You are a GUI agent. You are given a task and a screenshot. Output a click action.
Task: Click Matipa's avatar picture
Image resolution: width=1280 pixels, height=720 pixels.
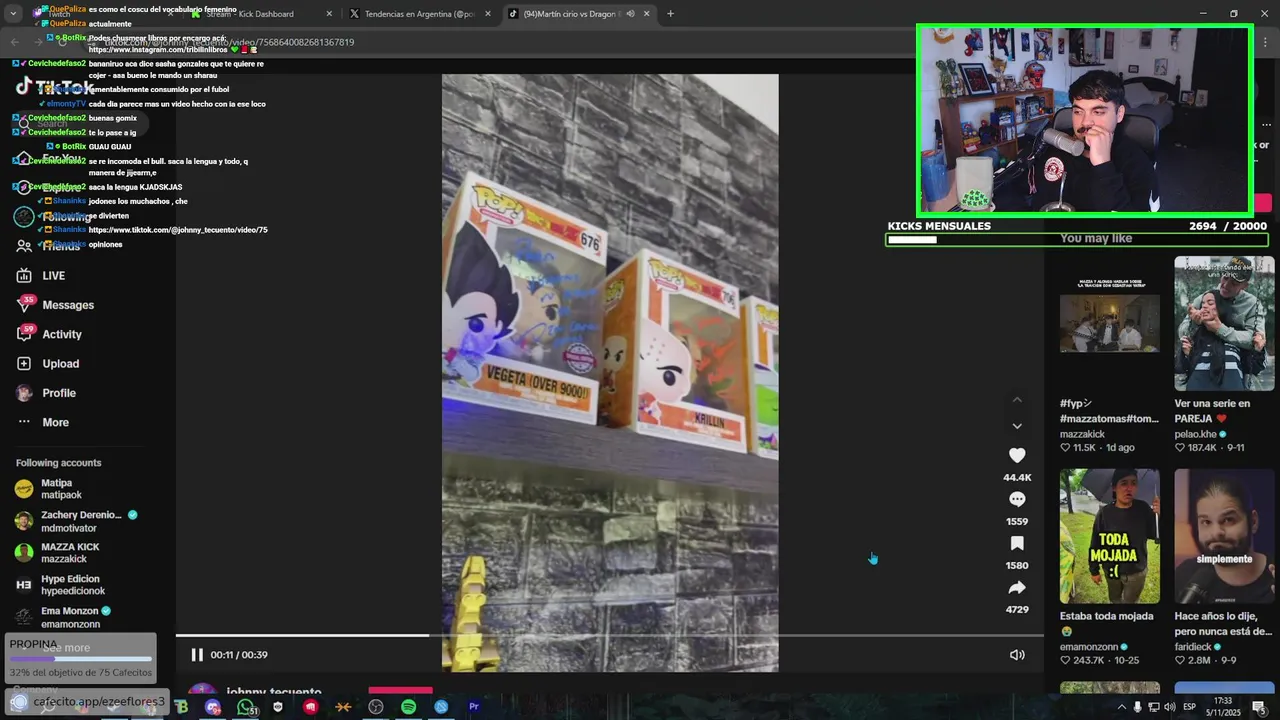(24, 489)
